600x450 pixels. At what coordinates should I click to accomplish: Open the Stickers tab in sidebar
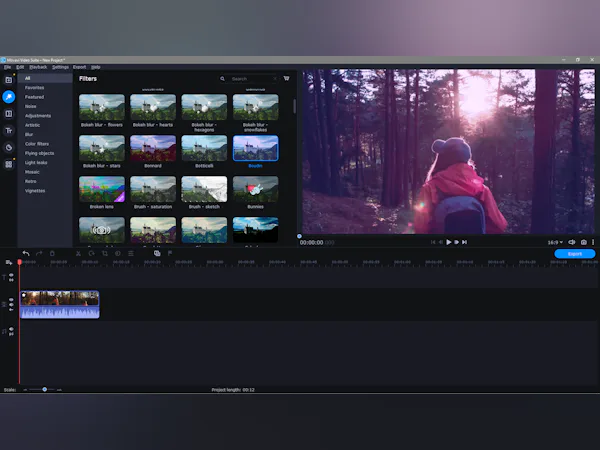click(8, 147)
